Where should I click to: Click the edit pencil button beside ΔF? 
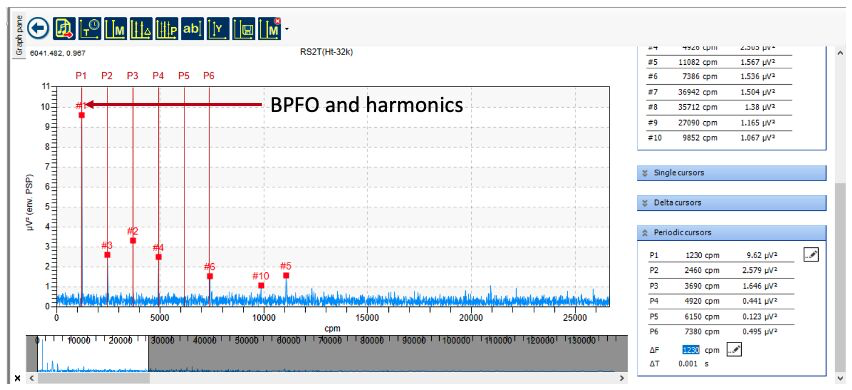734,350
